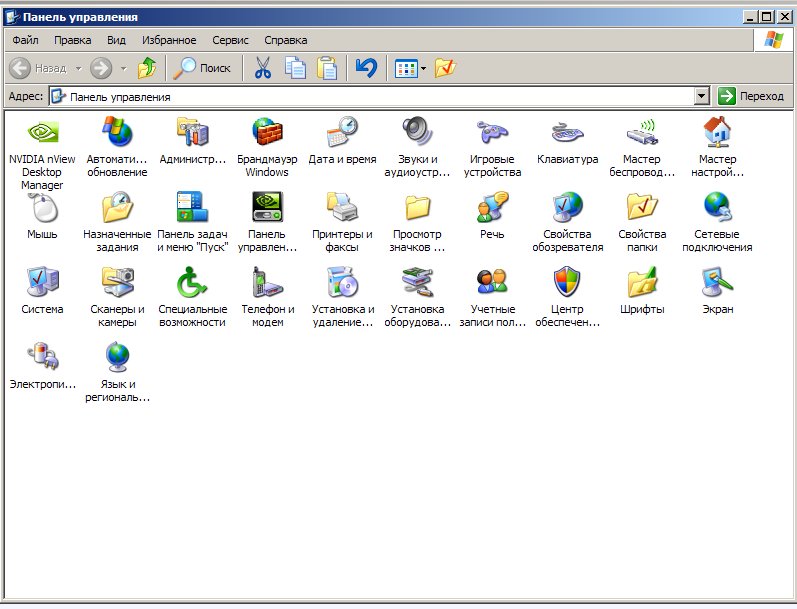
Task: Open the Вид menu
Action: (x=116, y=40)
